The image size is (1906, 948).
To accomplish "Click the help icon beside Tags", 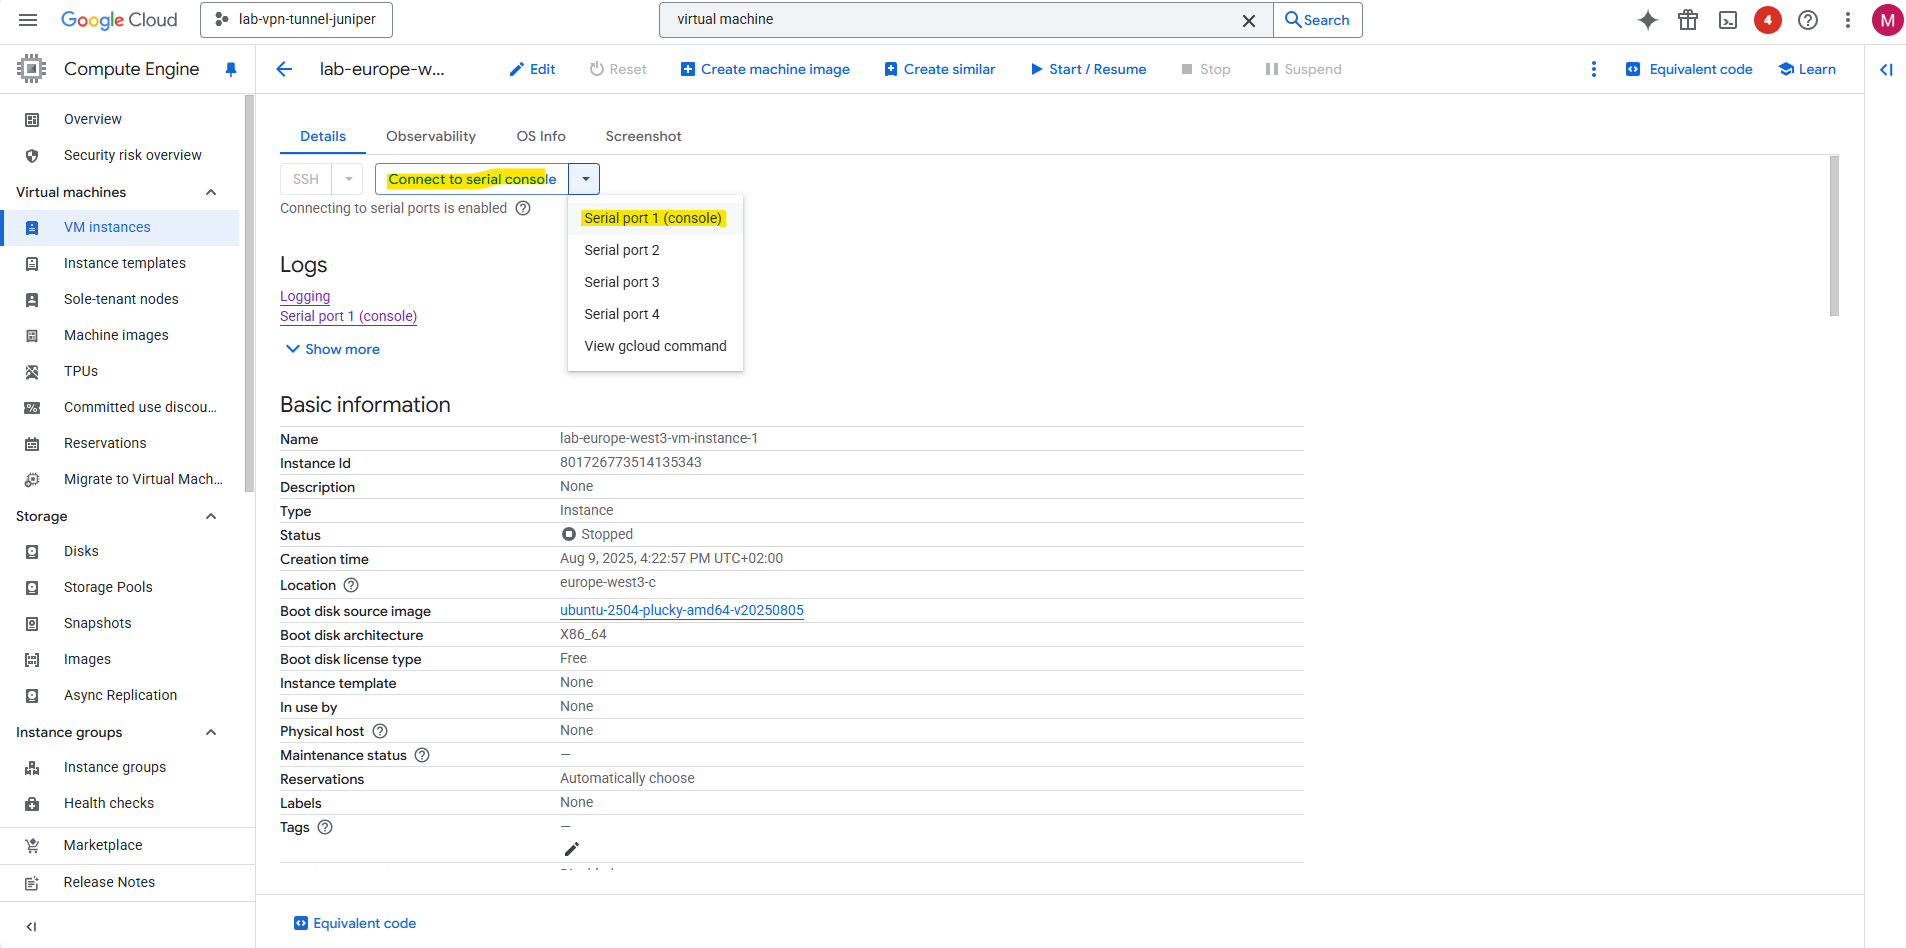I will (325, 827).
